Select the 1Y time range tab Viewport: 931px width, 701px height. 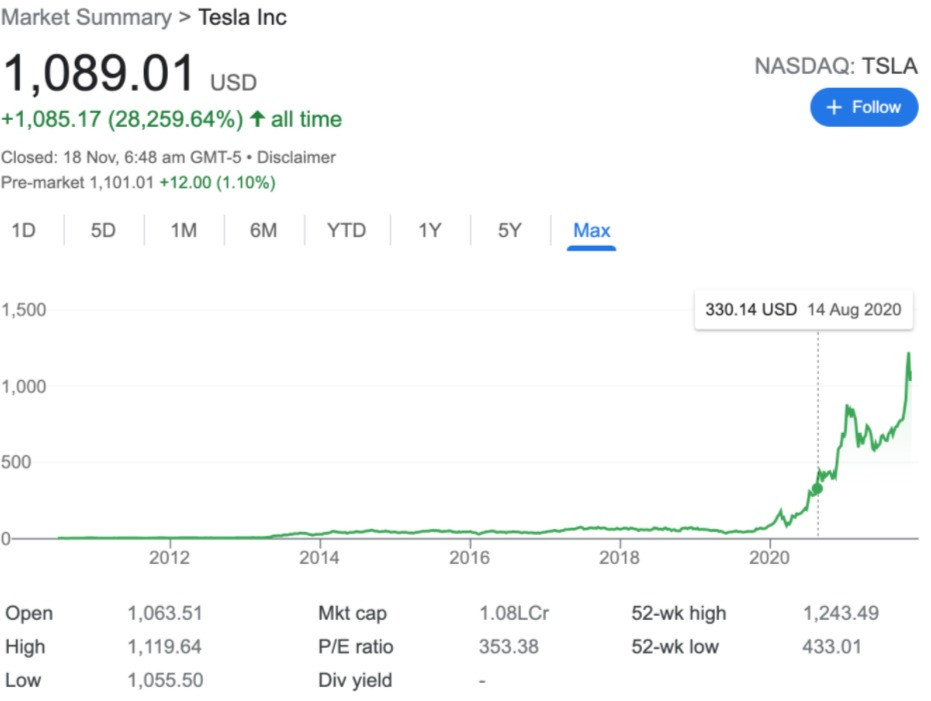pos(430,230)
